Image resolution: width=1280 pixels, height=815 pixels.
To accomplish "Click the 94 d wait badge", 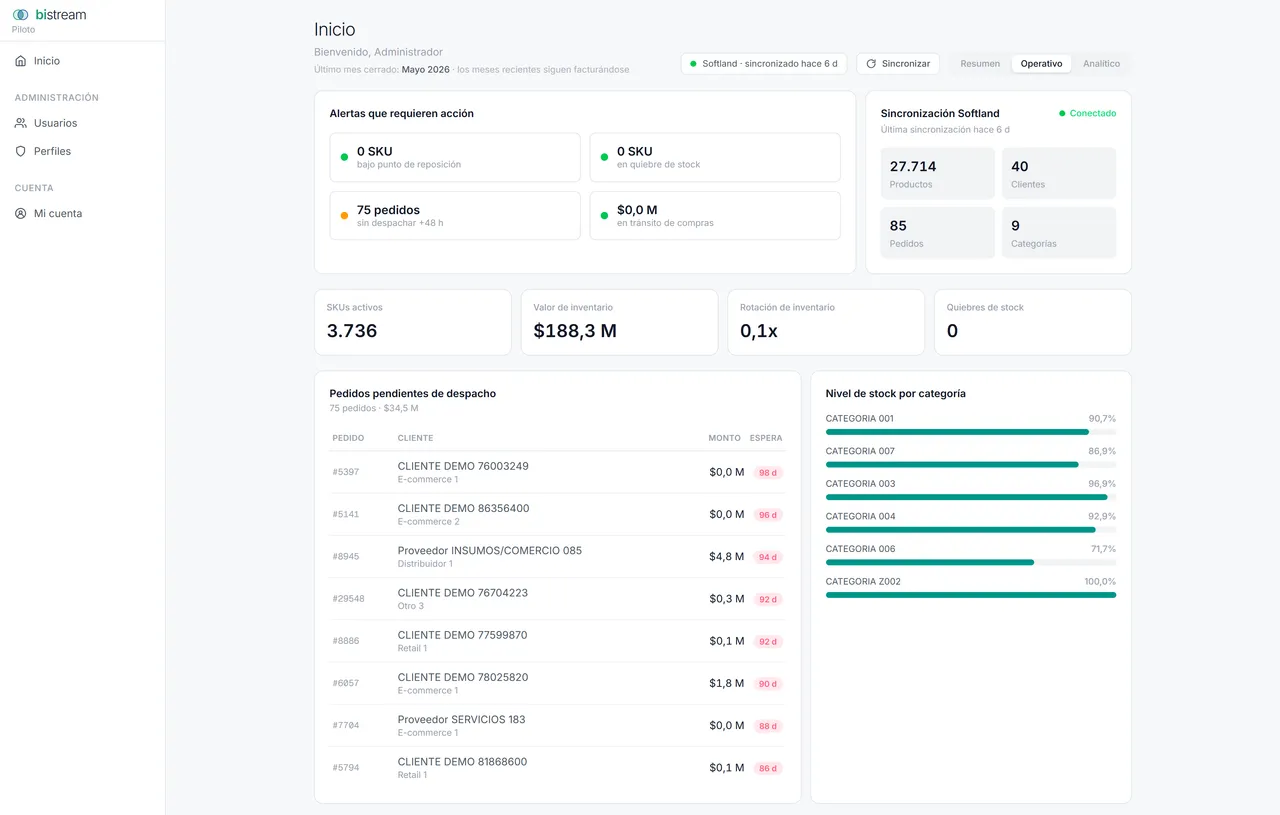I will [768, 557].
